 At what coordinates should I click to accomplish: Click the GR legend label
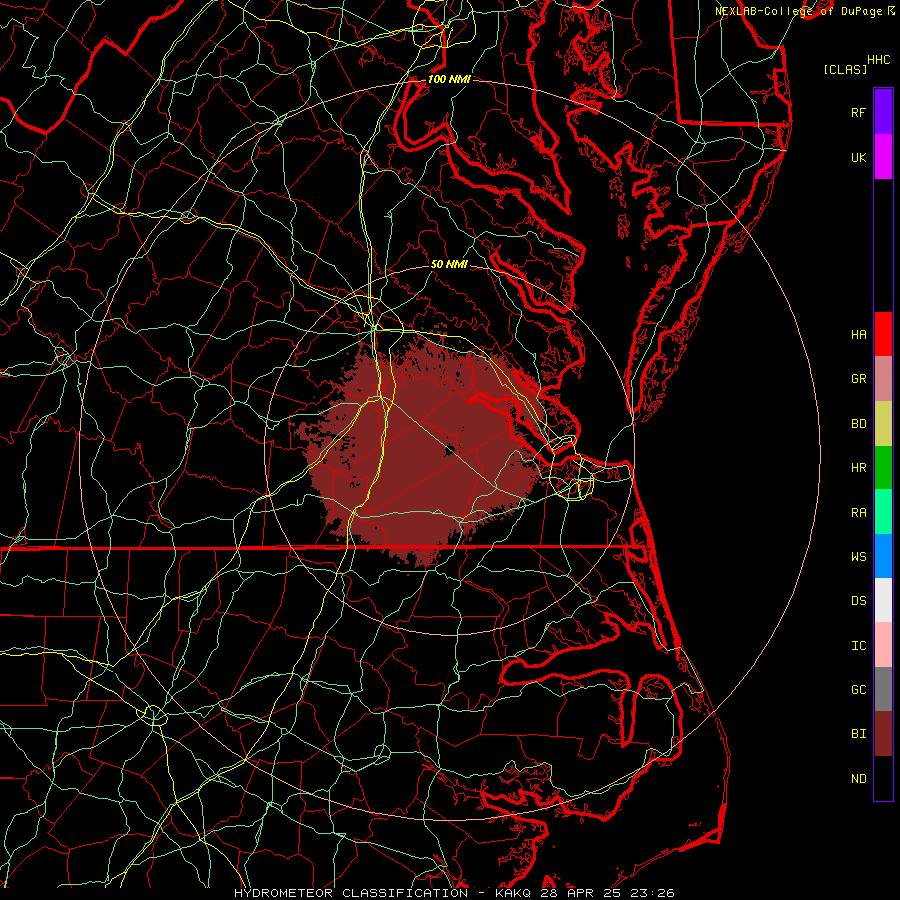(x=858, y=379)
